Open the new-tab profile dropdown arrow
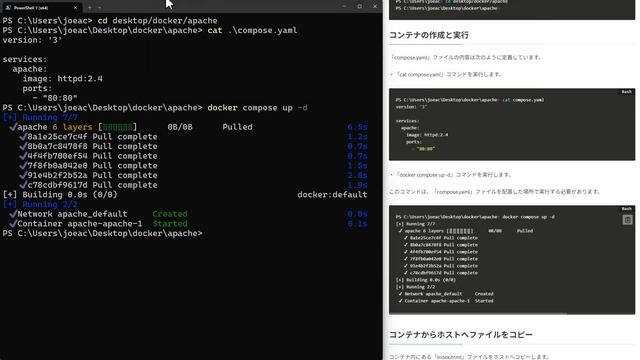Screen dimensions: 640x360 pos(100,7)
